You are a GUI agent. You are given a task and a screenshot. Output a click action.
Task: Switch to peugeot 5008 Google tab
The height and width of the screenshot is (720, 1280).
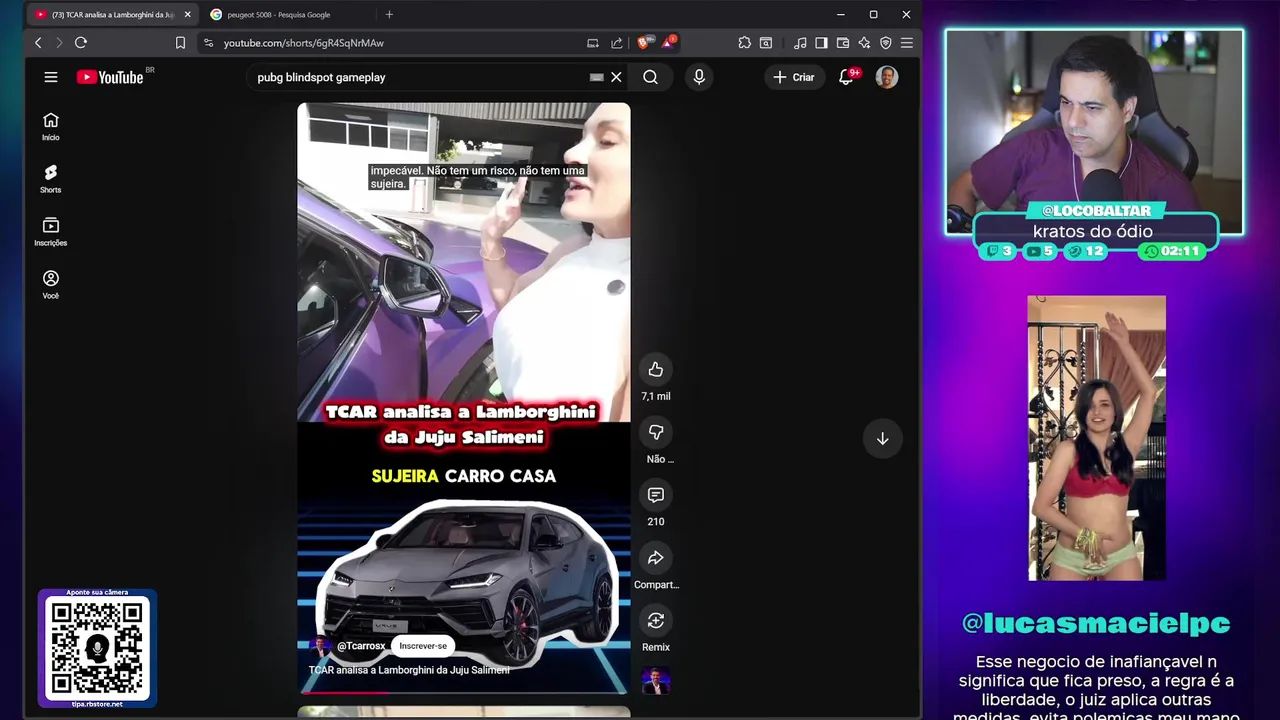(x=288, y=14)
